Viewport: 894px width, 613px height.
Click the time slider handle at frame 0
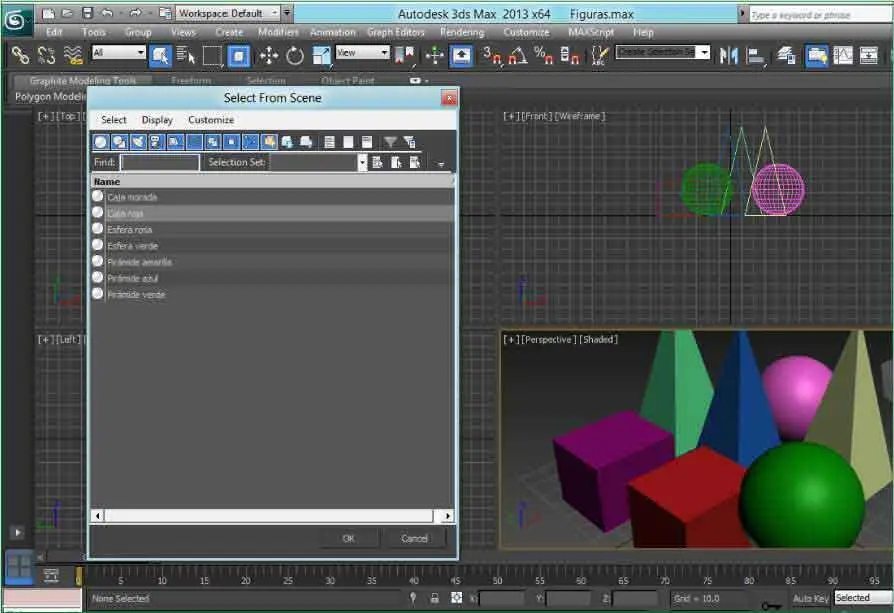[79, 576]
